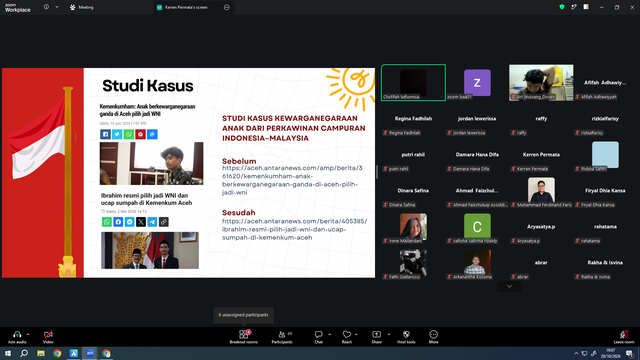Click the Twitter share icon under first article
The image size is (640, 360).
(117, 134)
